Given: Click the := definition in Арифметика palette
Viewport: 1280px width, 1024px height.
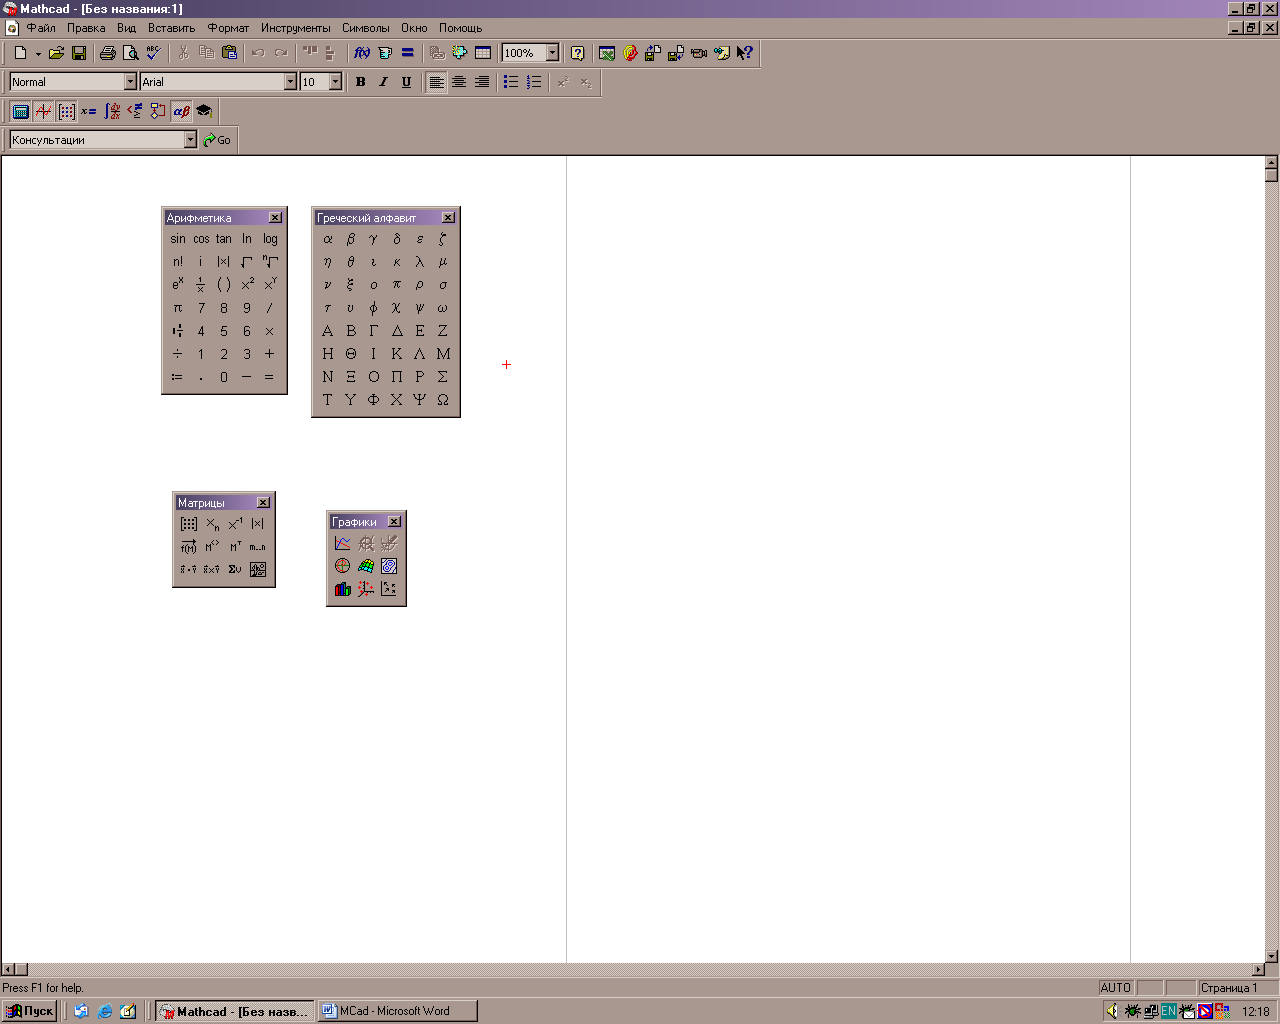Looking at the screenshot, I should click(x=178, y=377).
